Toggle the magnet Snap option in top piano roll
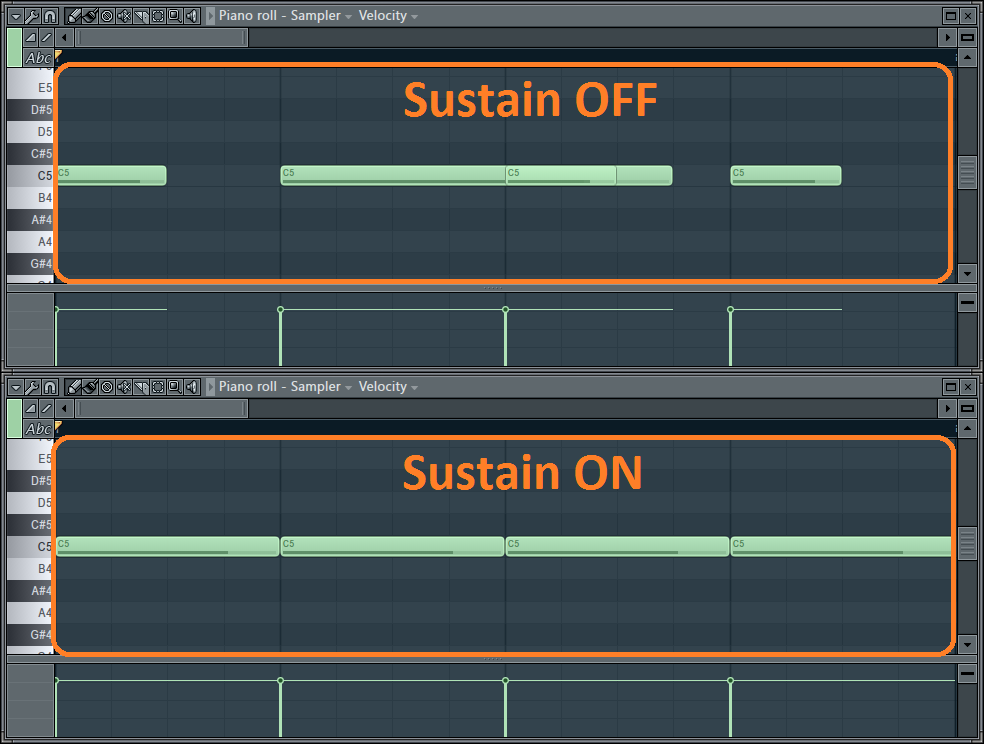Screen dimensions: 984x744 click(49, 16)
